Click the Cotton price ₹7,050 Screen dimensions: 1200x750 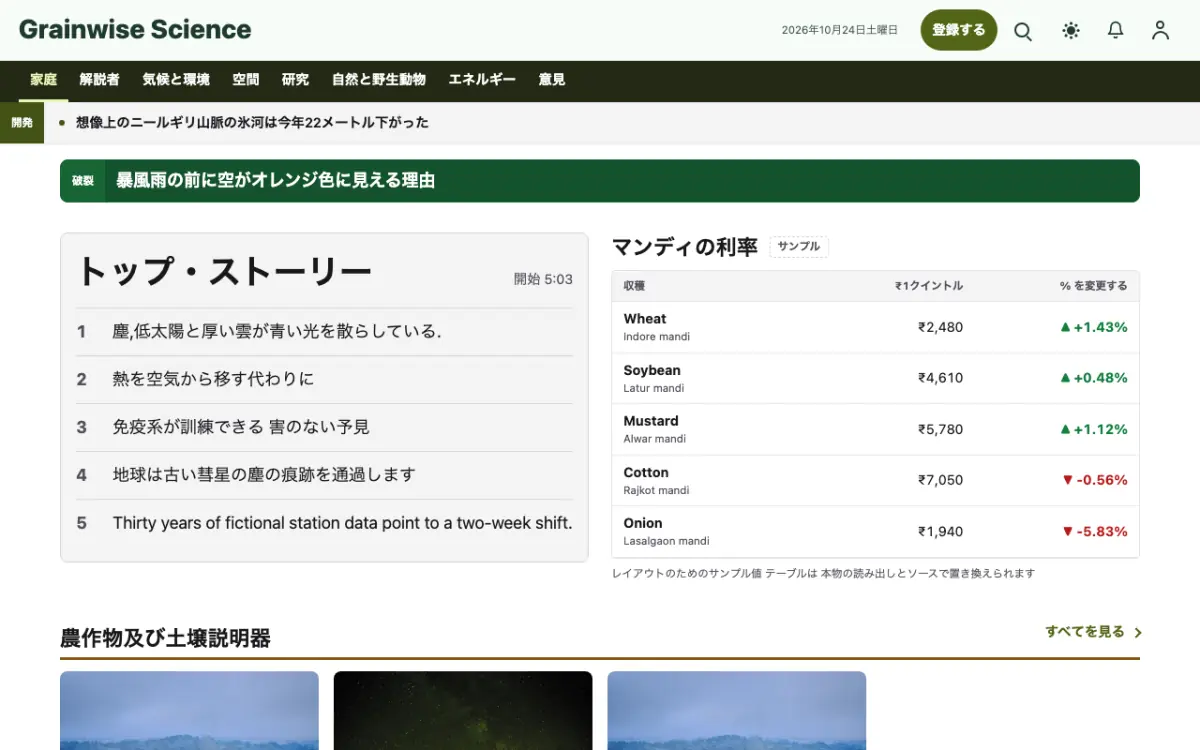940,480
